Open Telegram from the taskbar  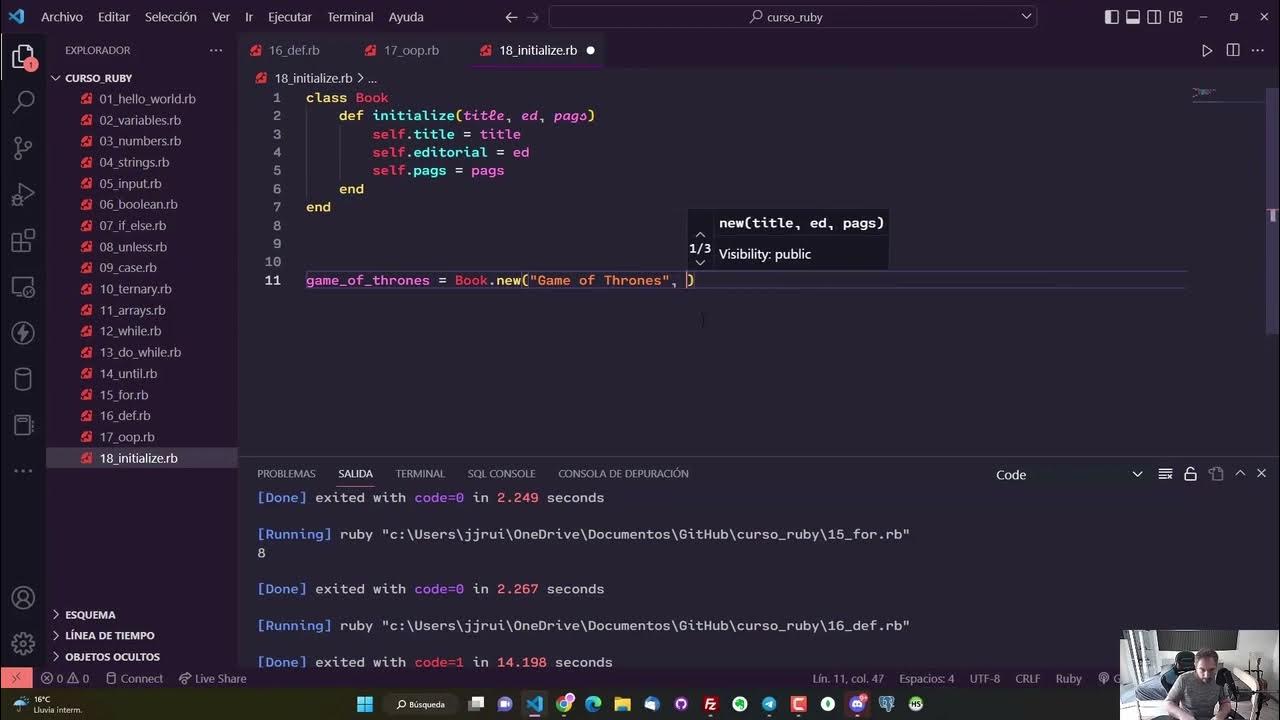[x=769, y=704]
